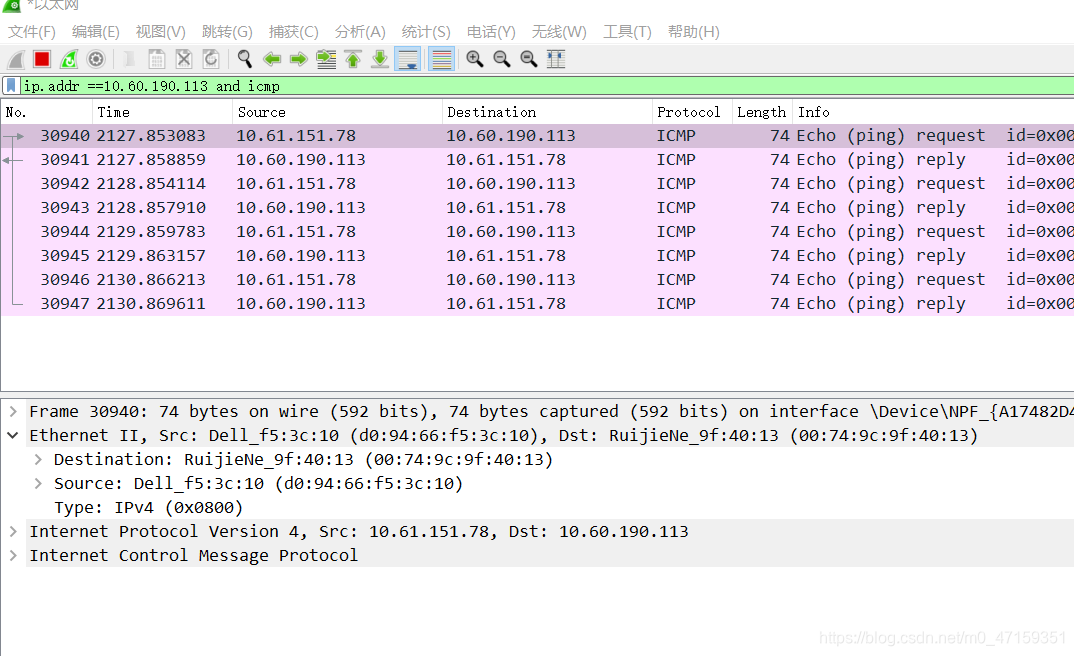Open the 统计(S) menu
The image size is (1074, 656).
[x=425, y=32]
